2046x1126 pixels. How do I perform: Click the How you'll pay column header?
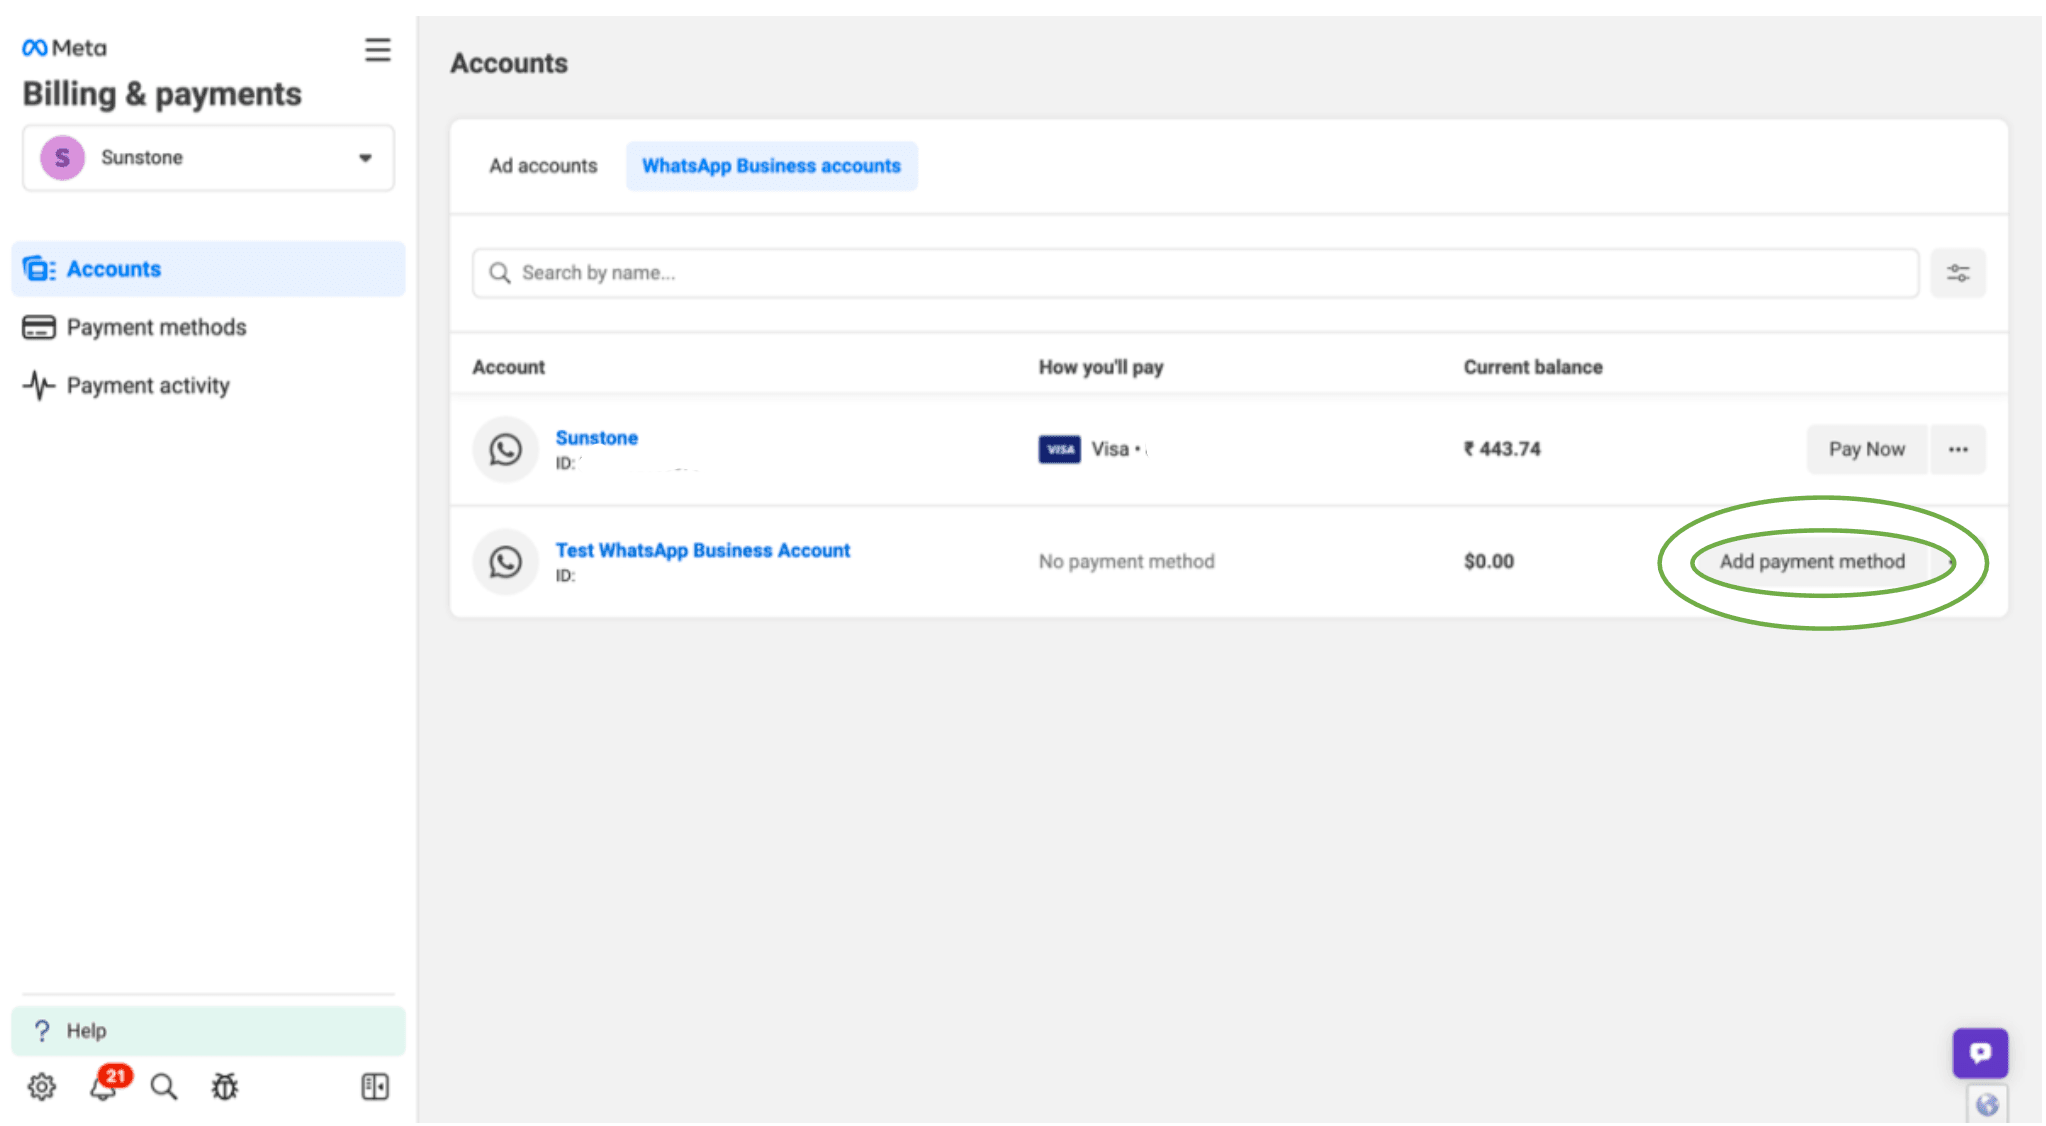(1100, 367)
